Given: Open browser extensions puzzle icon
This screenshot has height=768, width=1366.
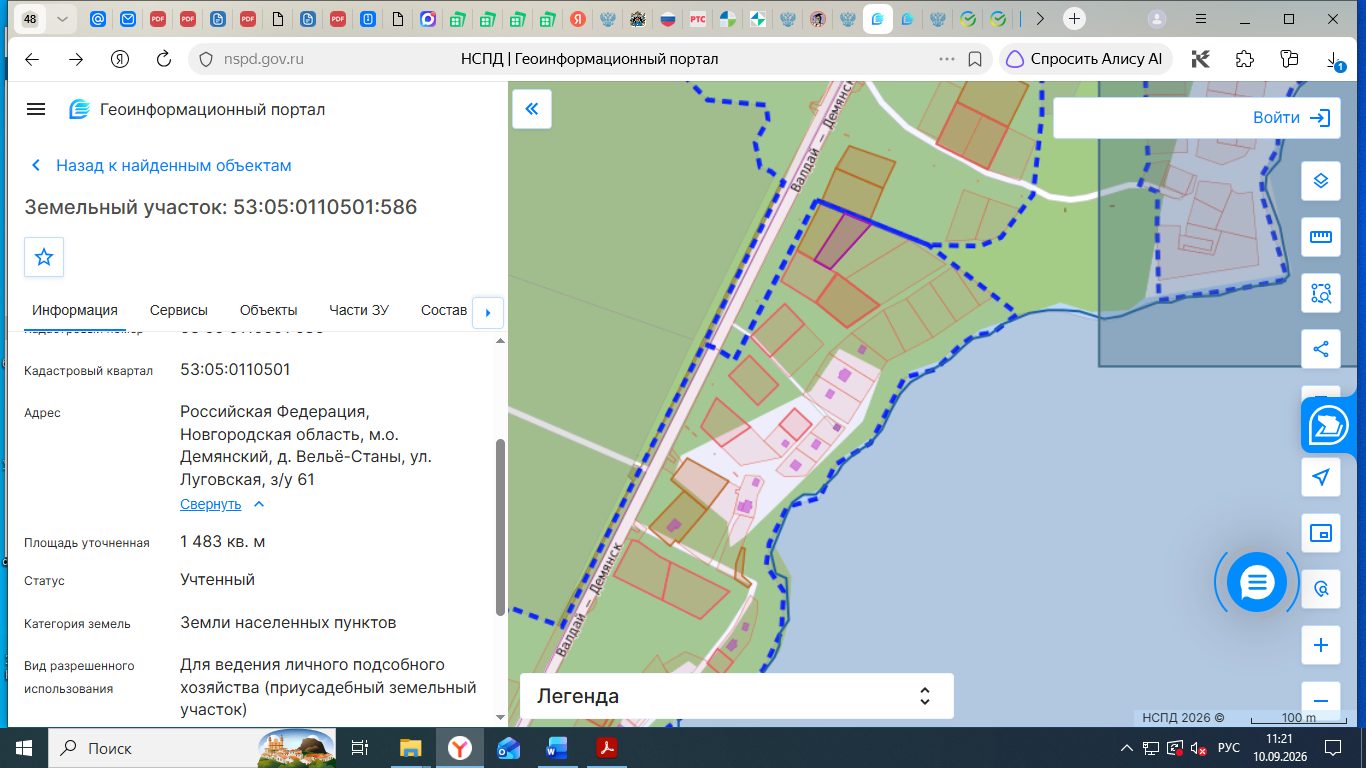Looking at the screenshot, I should (x=1244, y=59).
